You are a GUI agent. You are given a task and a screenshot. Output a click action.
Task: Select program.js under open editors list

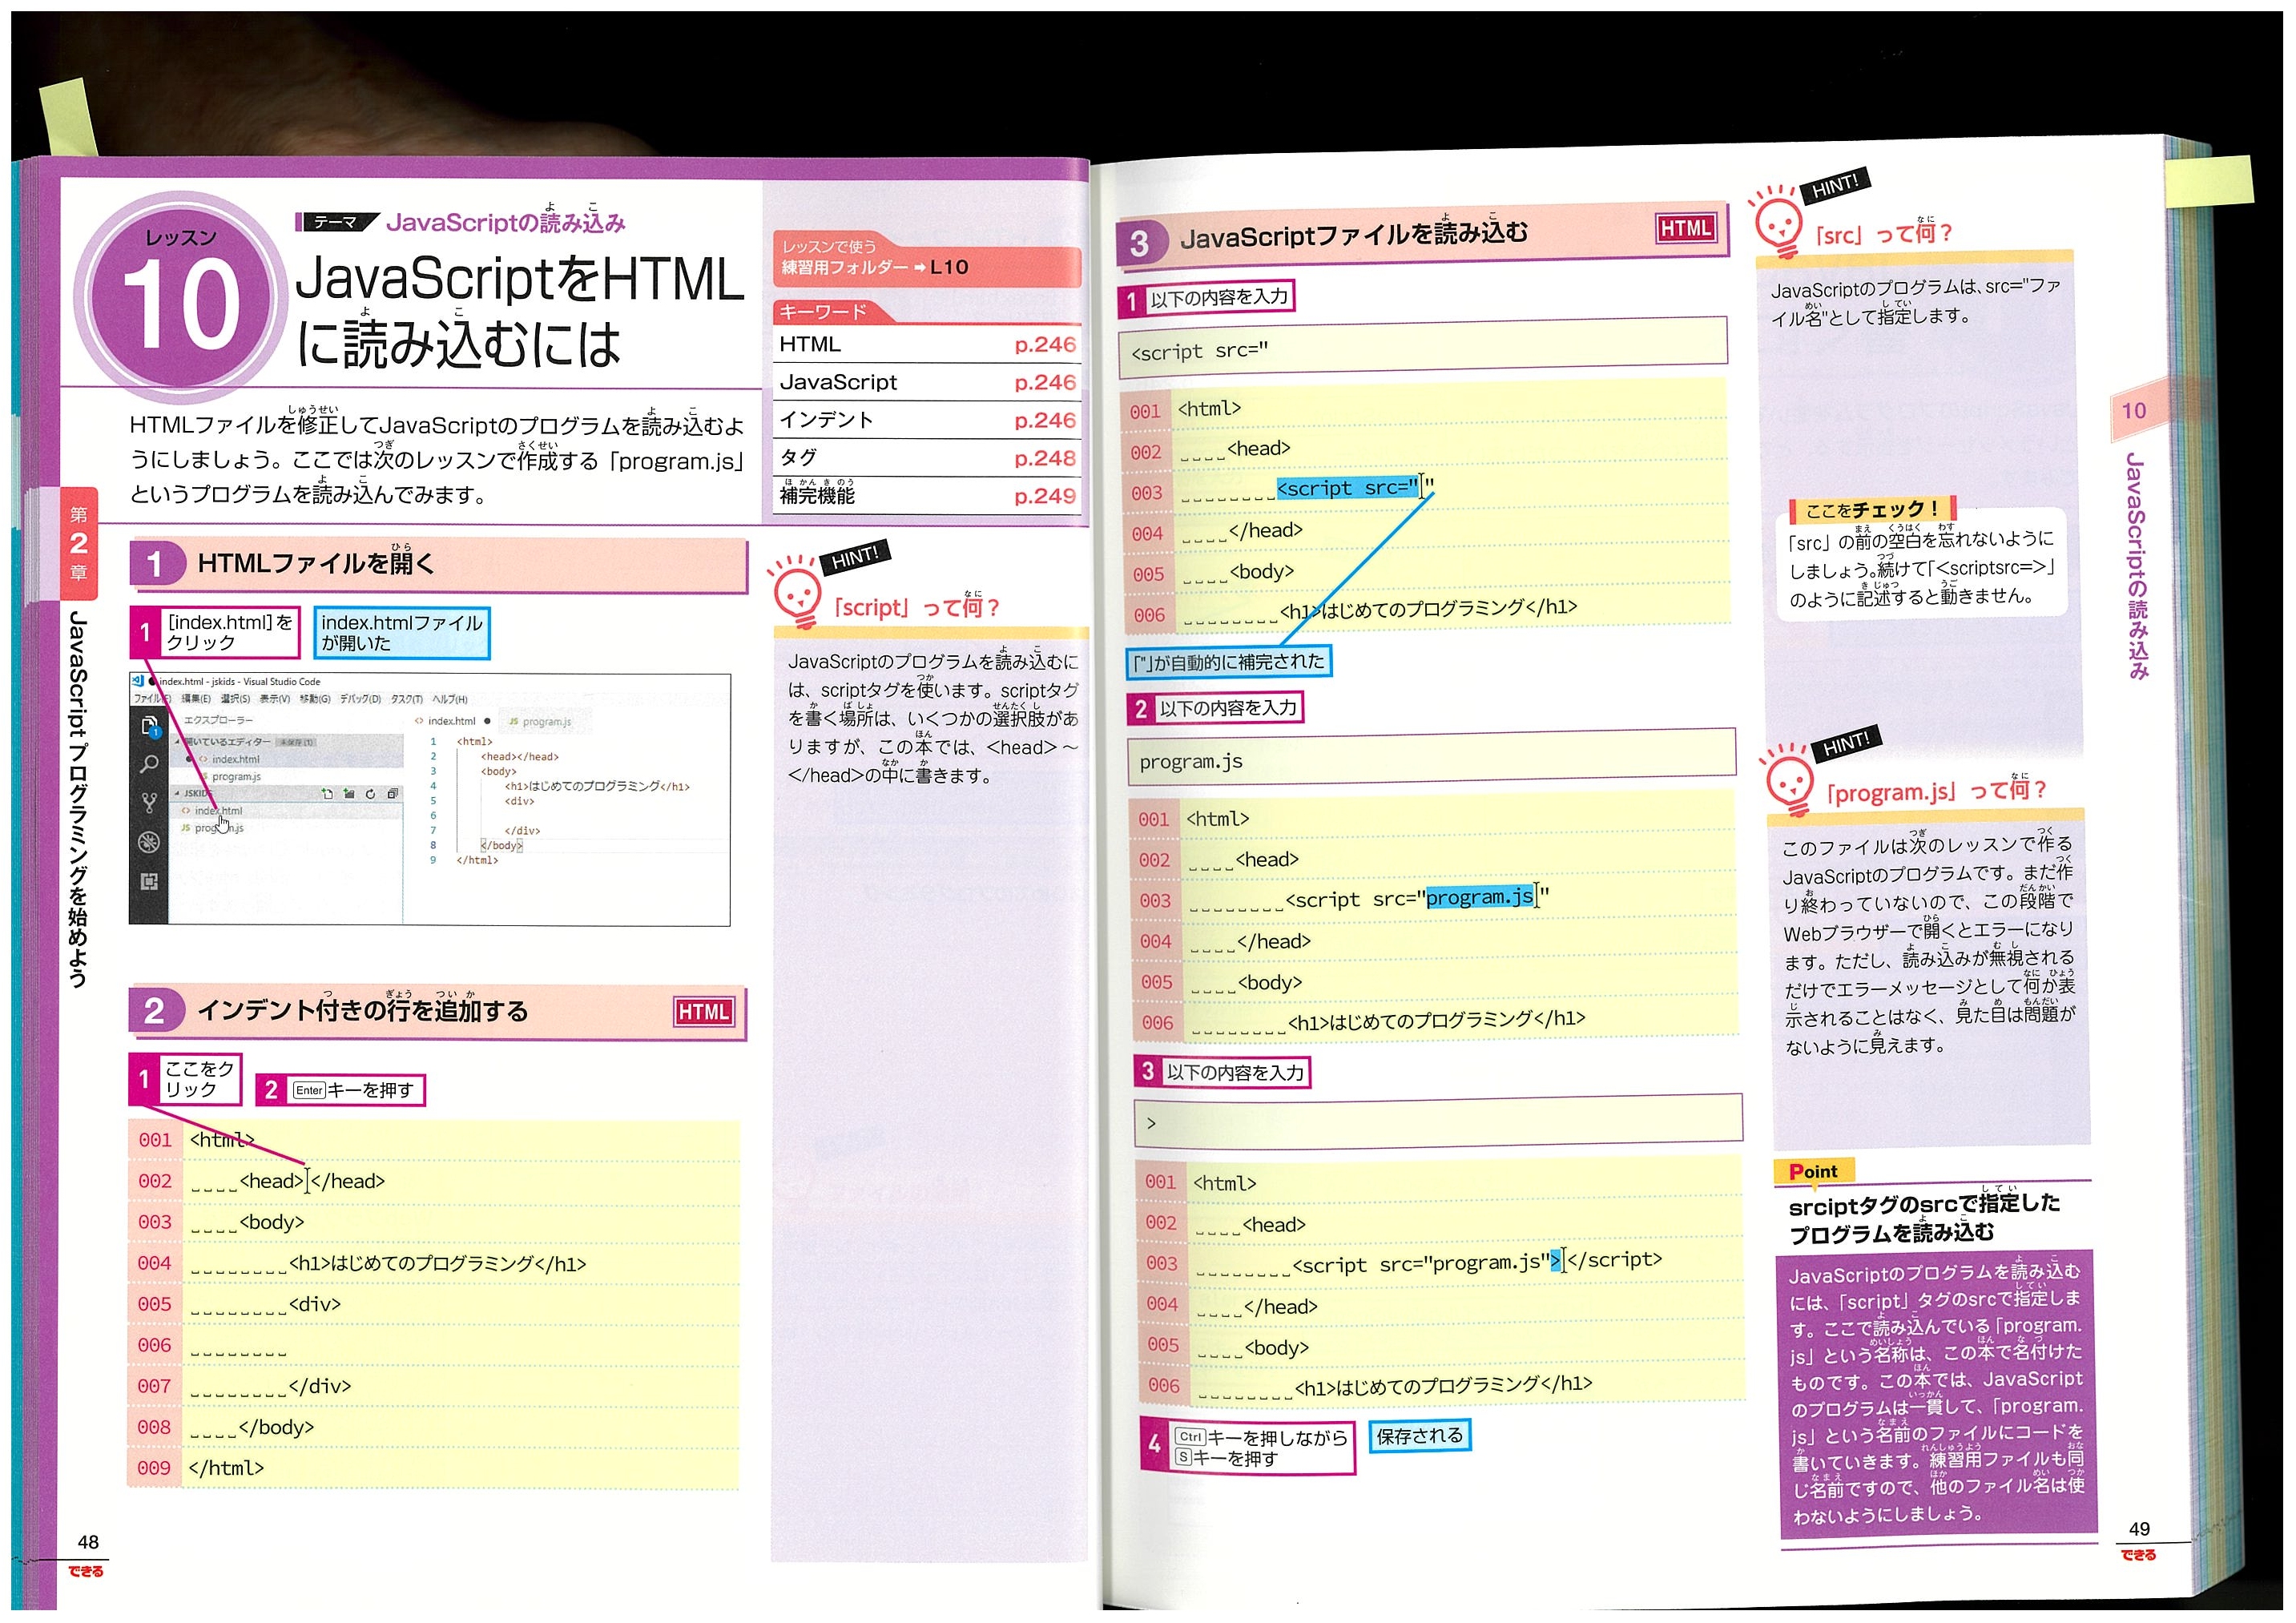[237, 777]
